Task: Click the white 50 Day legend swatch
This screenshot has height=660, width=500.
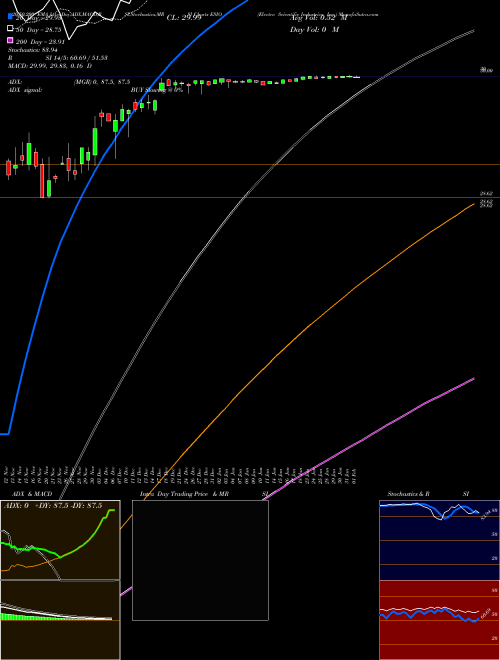Action: click(x=10, y=28)
